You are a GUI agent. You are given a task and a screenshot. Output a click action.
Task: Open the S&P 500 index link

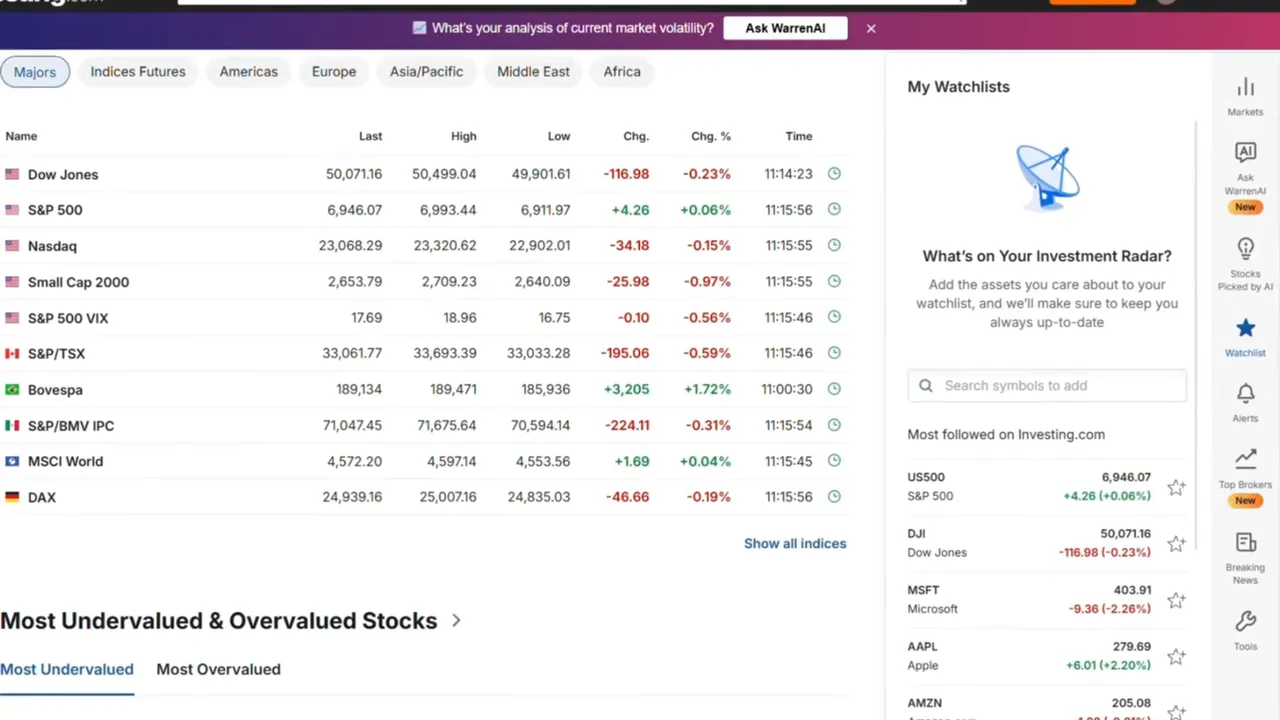55,210
